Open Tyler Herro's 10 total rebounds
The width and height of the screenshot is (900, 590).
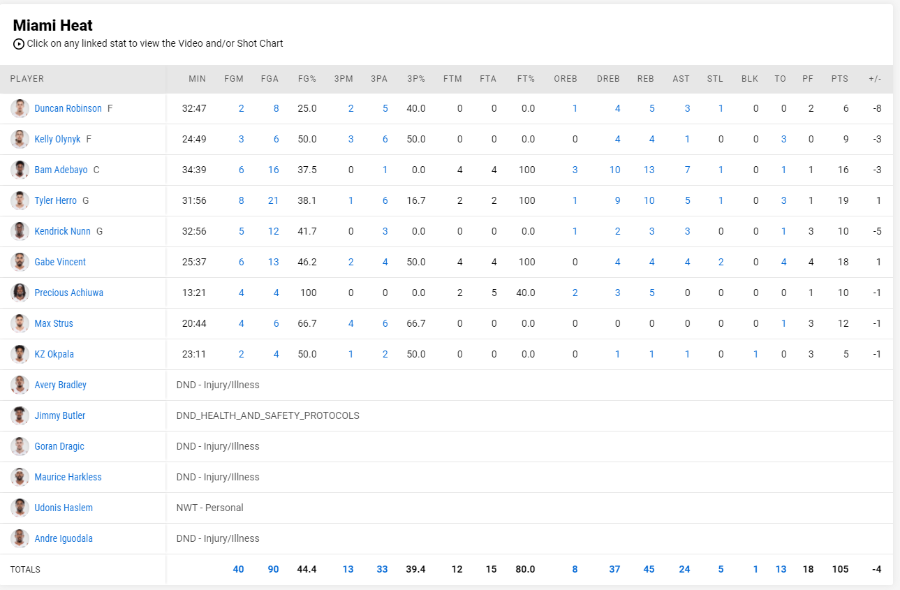tap(649, 200)
